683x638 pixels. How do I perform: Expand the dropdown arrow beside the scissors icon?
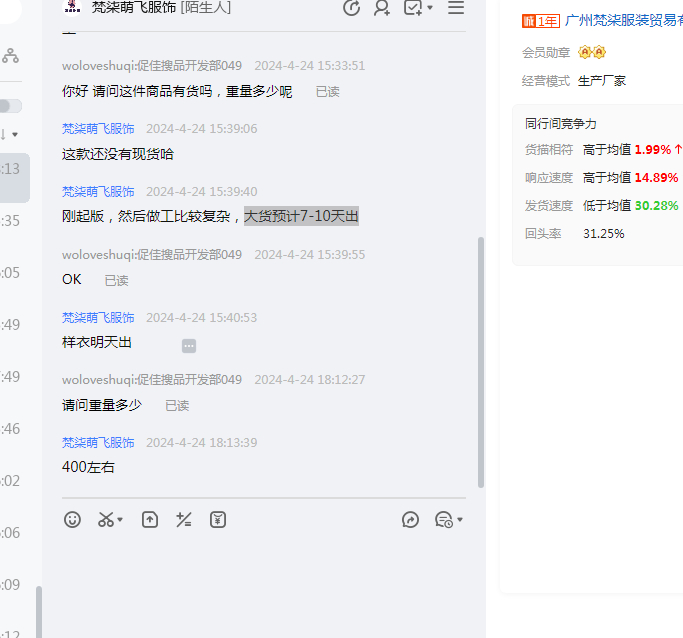click(x=121, y=520)
